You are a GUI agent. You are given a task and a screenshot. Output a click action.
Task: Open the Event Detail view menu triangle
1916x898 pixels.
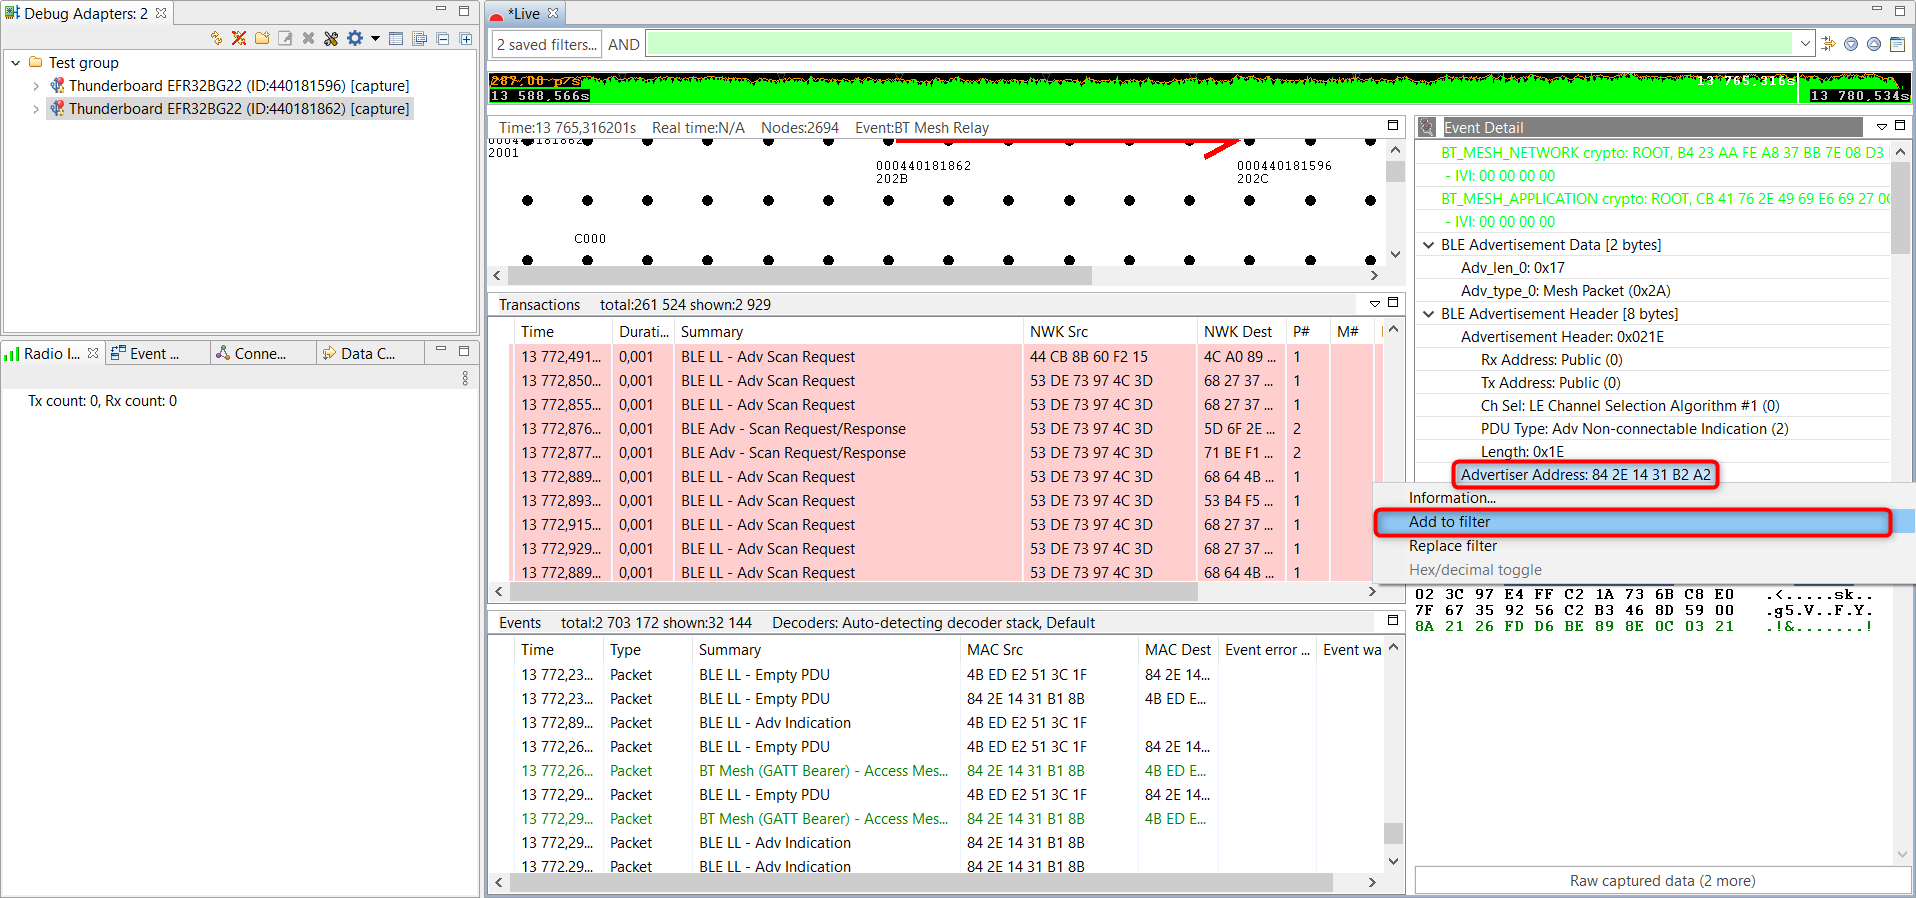[1881, 127]
